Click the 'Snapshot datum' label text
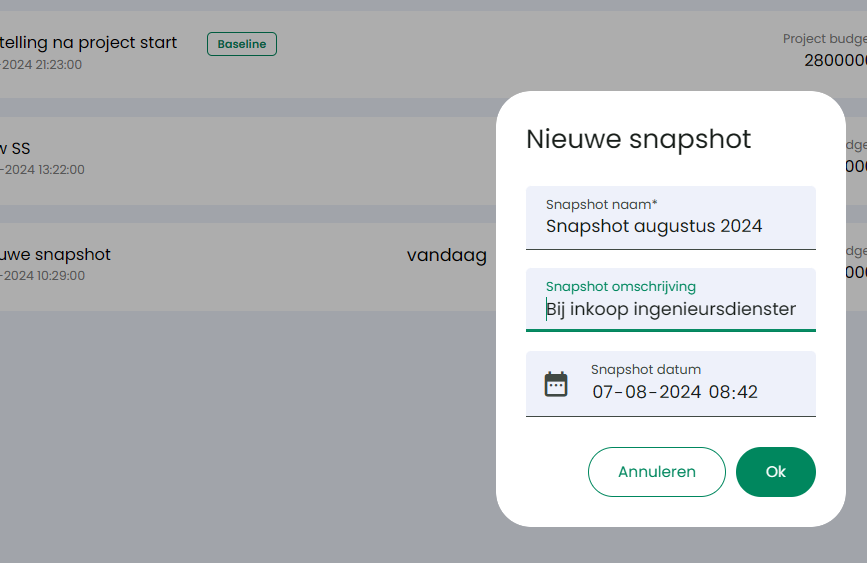Viewport: 867px width, 563px height. click(645, 369)
